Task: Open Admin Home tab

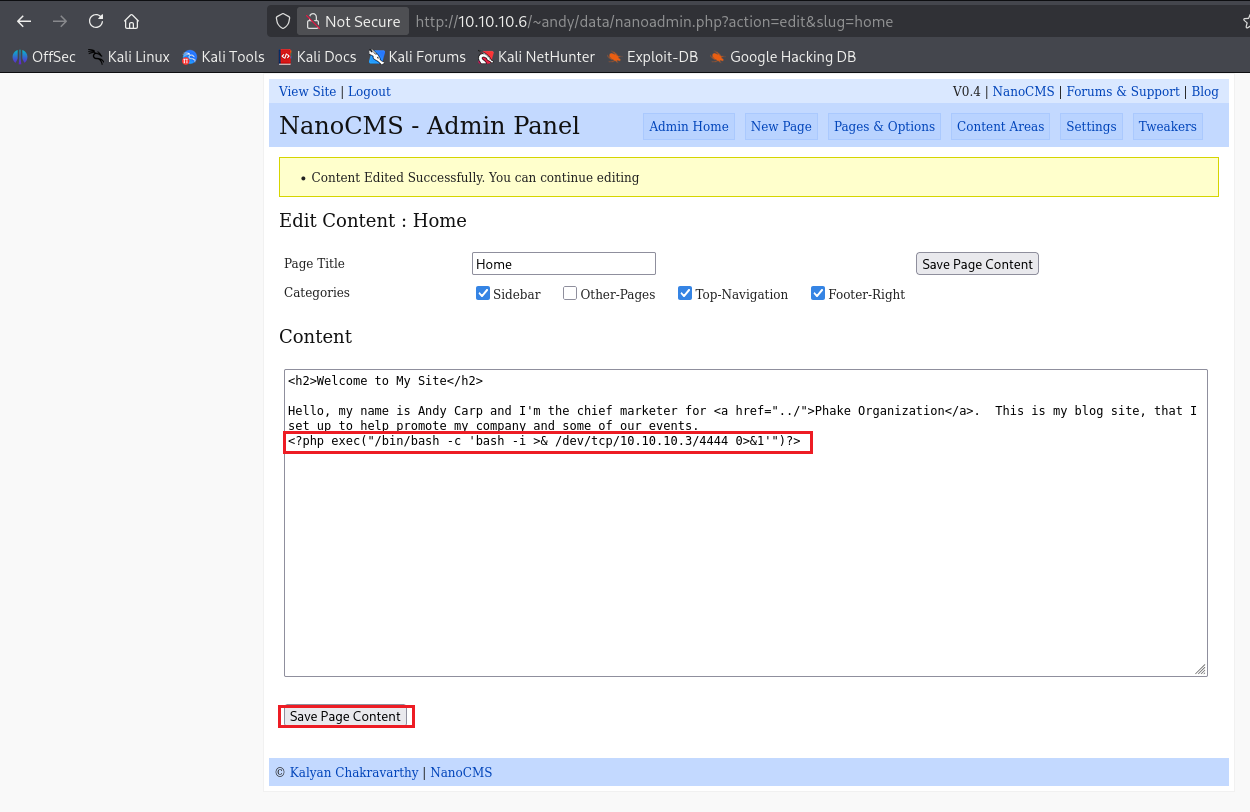Action: (688, 126)
